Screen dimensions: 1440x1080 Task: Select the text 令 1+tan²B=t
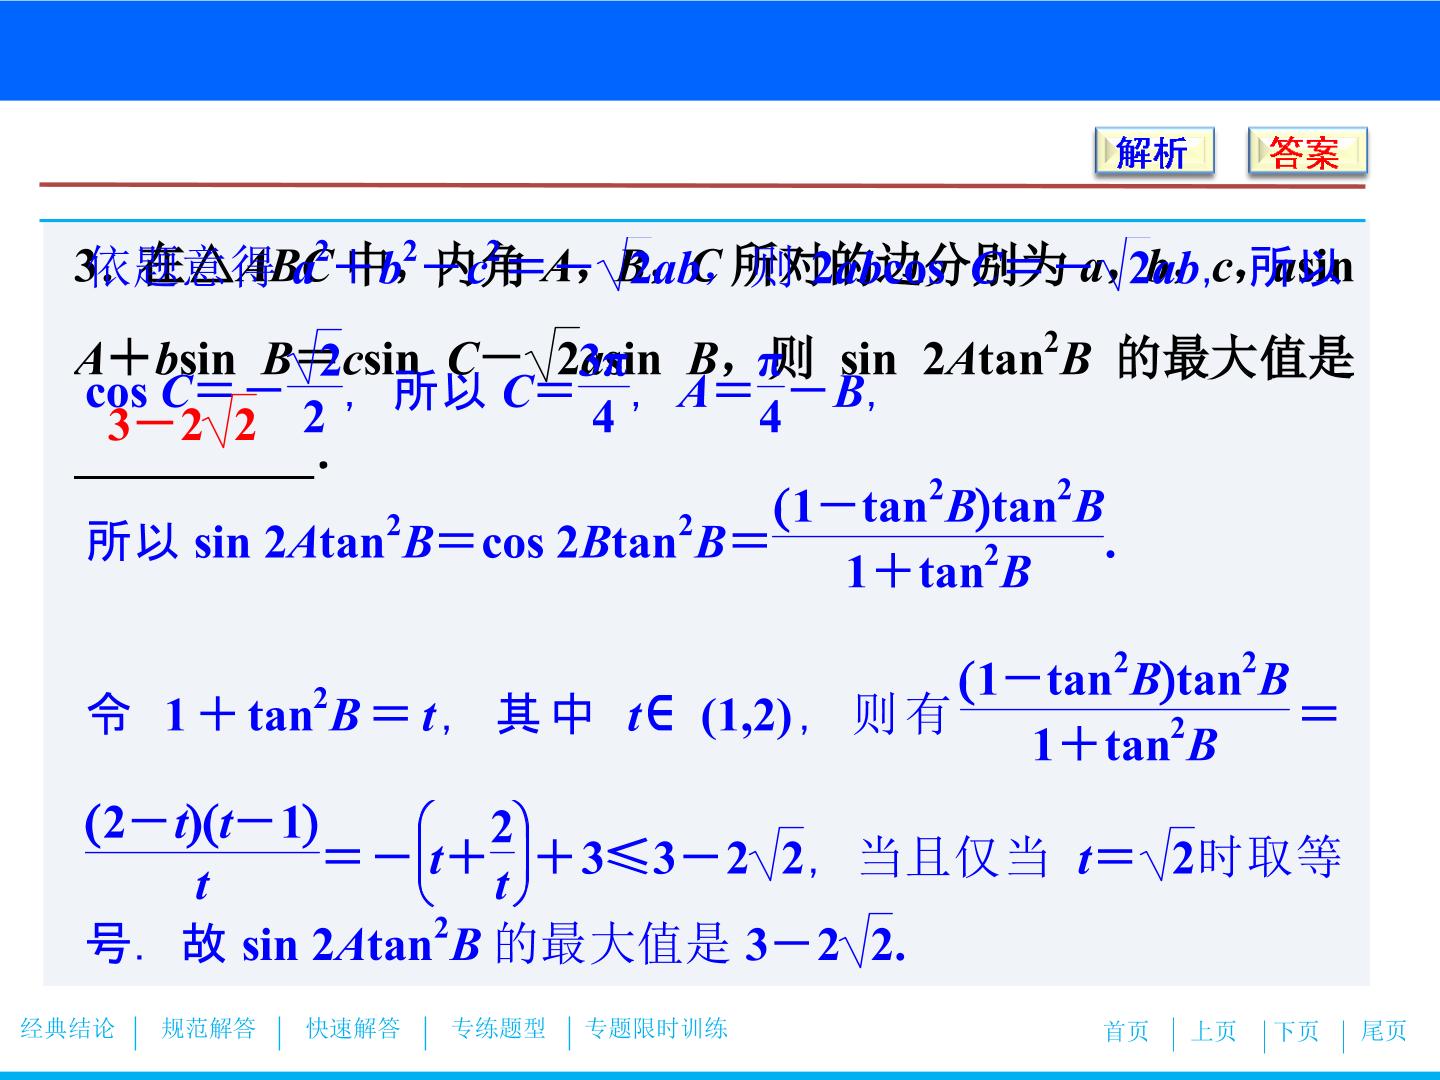click(262, 715)
